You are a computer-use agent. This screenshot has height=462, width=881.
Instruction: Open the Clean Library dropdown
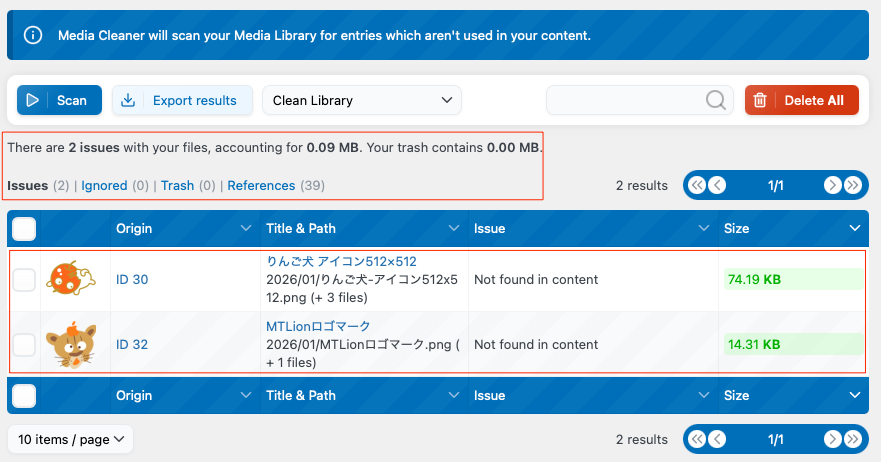[x=361, y=100]
